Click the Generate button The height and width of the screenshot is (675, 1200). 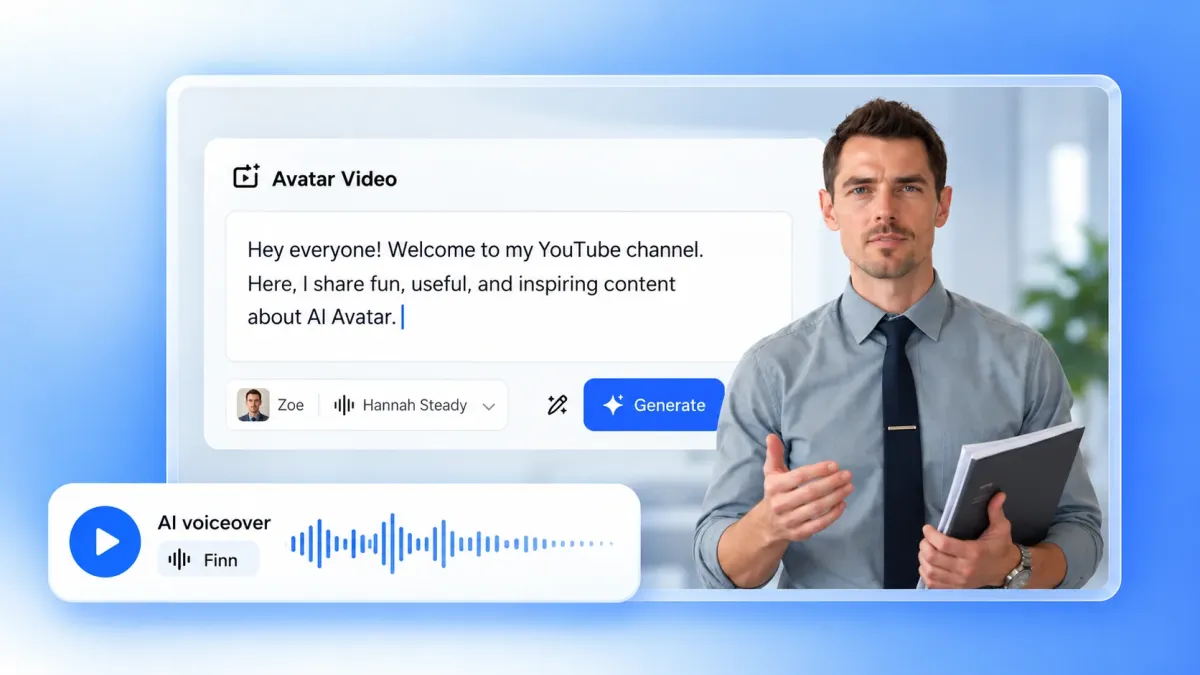[x=654, y=405]
